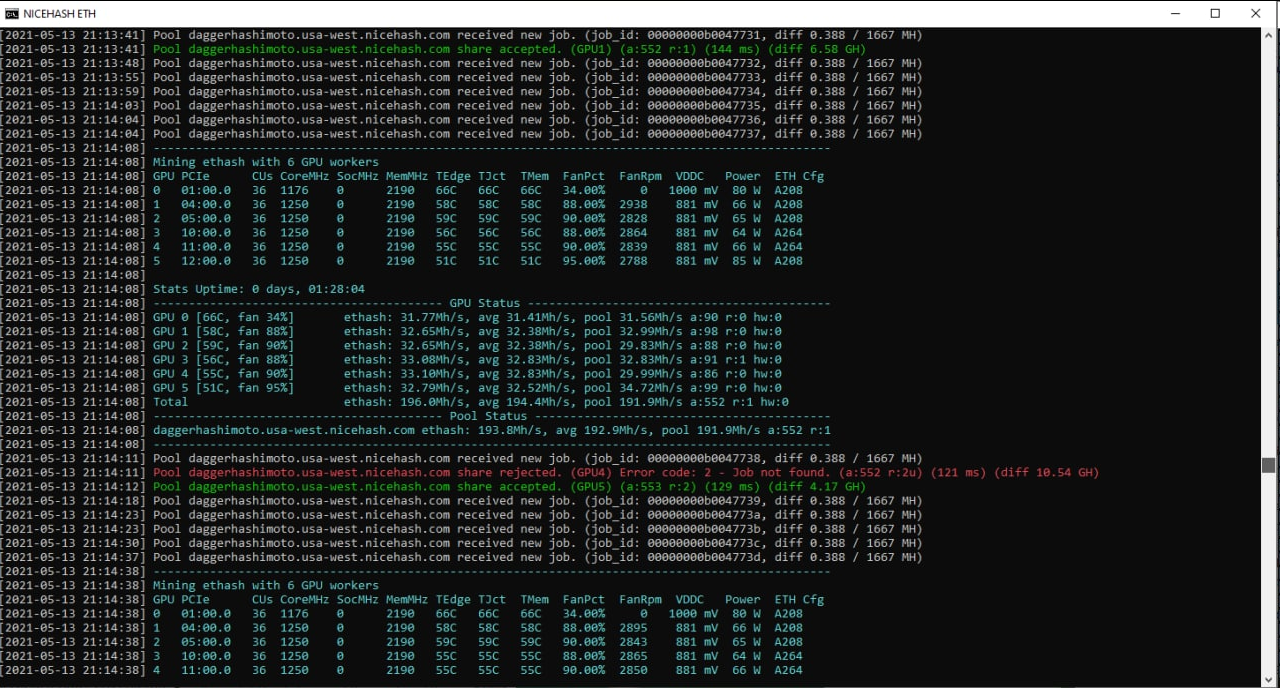Click the FanPct column header in the GPU table
This screenshot has width=1280, height=688.
tap(583, 175)
